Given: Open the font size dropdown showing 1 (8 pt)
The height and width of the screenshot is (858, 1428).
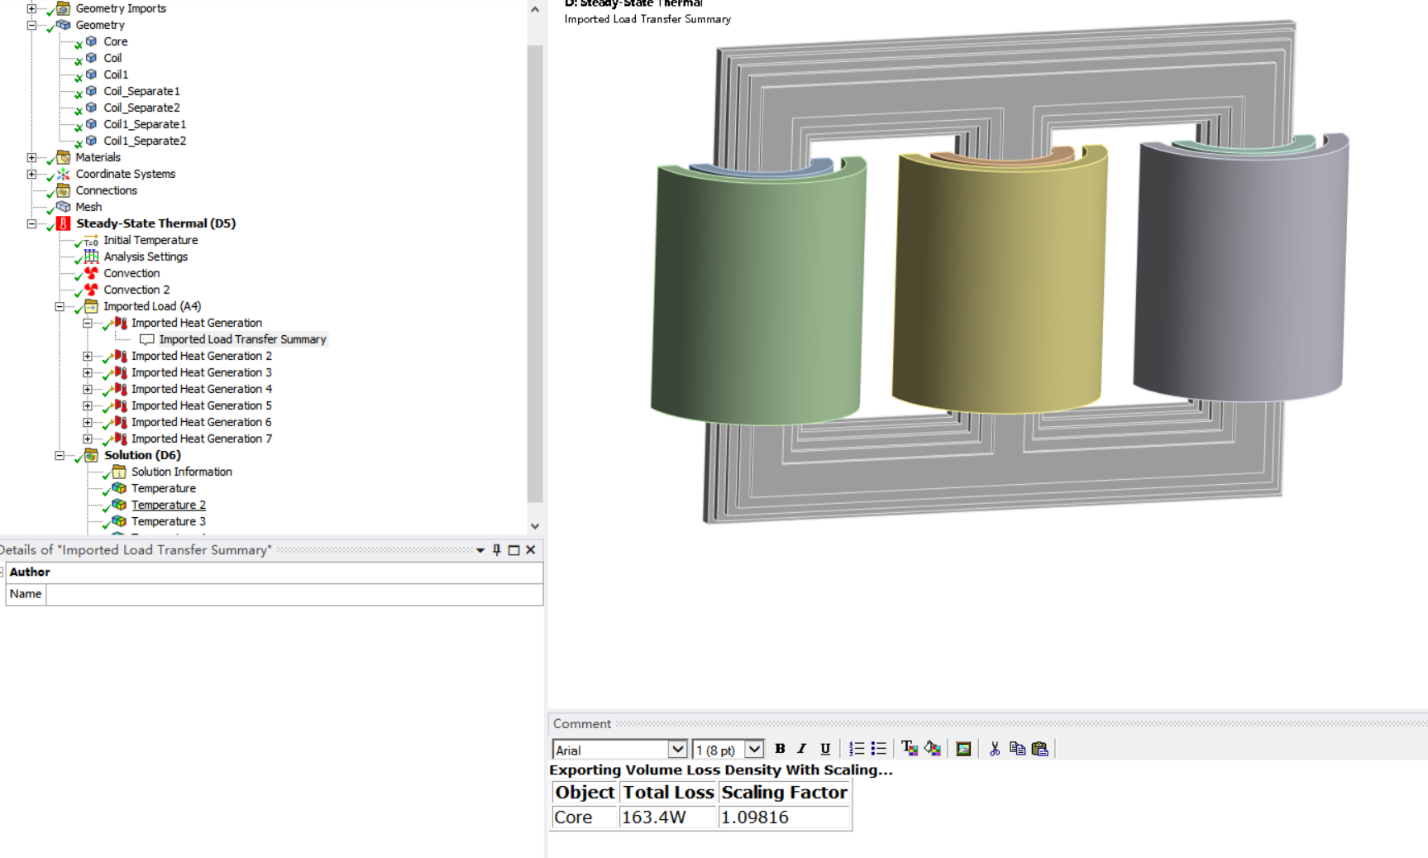Looking at the screenshot, I should 755,749.
